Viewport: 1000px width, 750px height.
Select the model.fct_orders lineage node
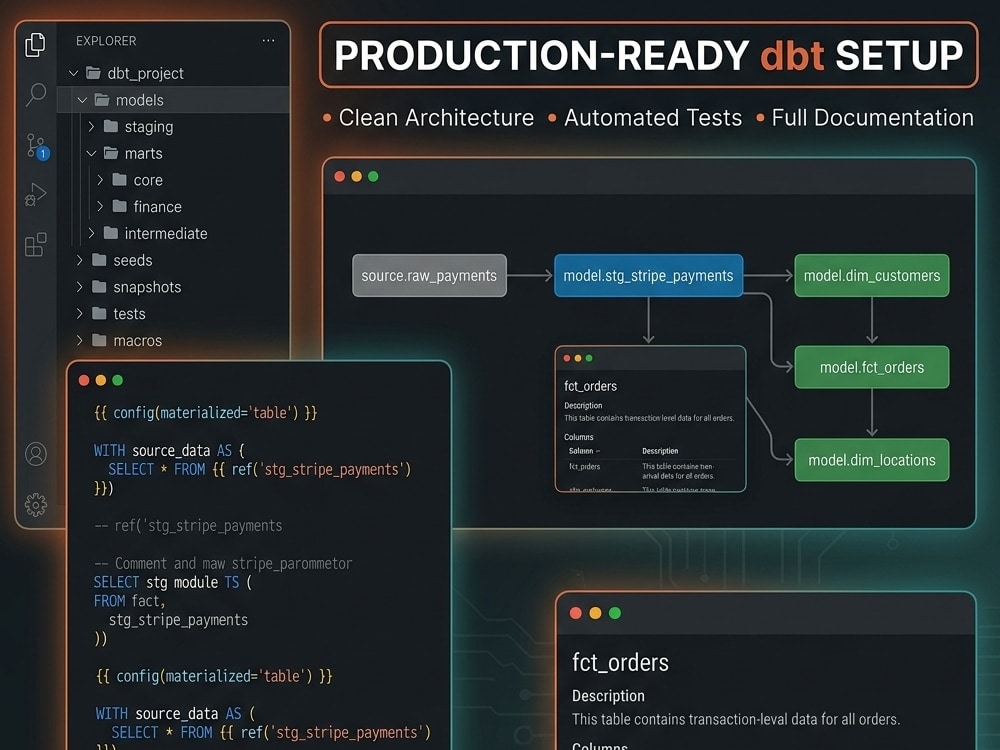872,367
